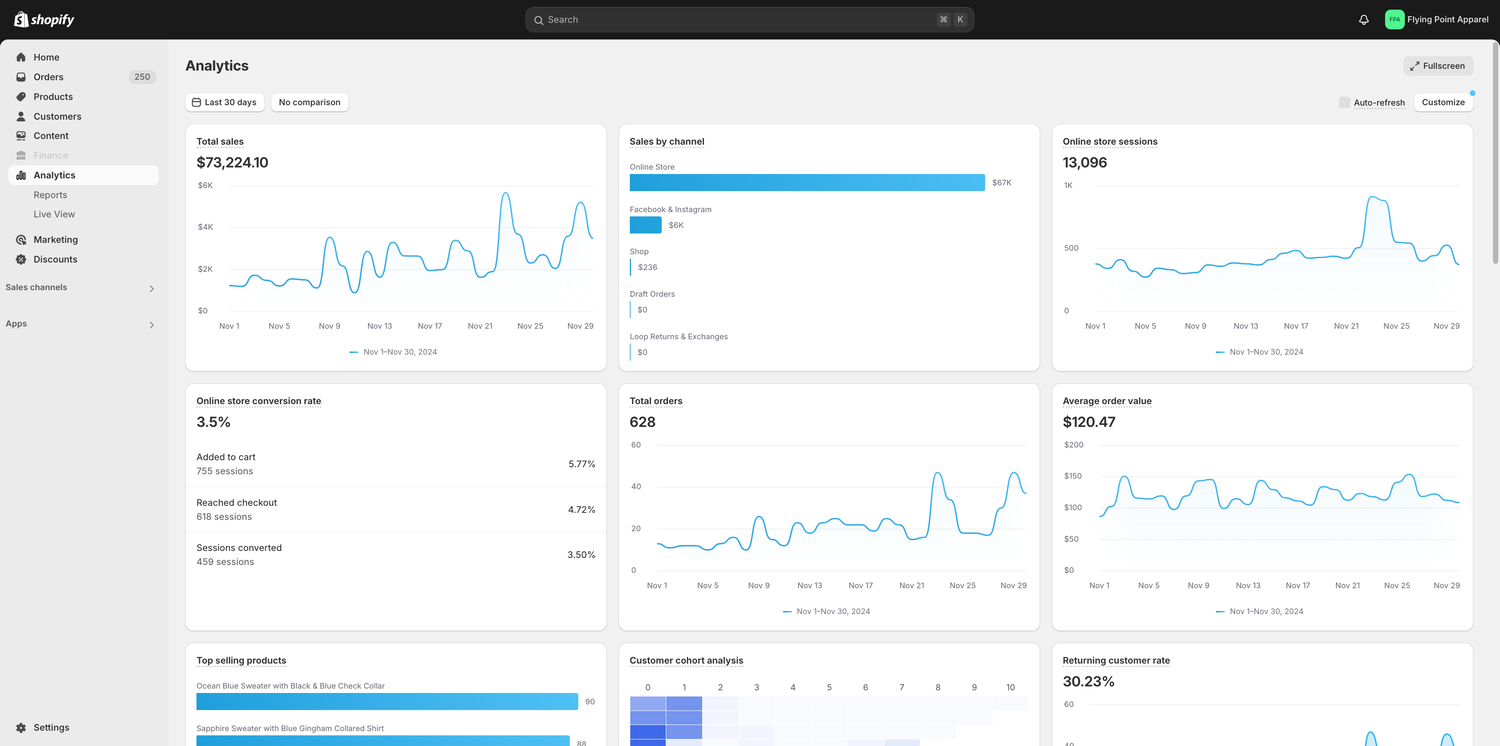Click the Facebook & Instagram $6K bar
Image resolution: width=1500 pixels, height=746 pixels.
646,225
